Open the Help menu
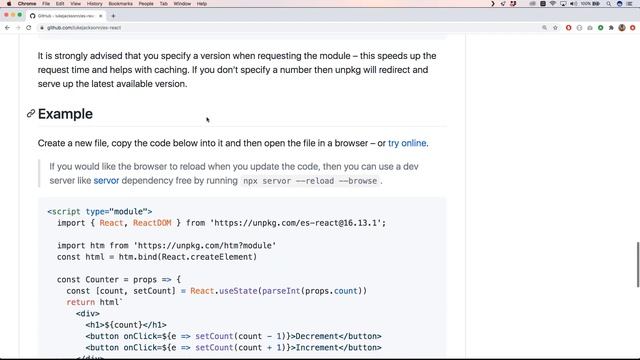640x360 pixels. [202, 4]
